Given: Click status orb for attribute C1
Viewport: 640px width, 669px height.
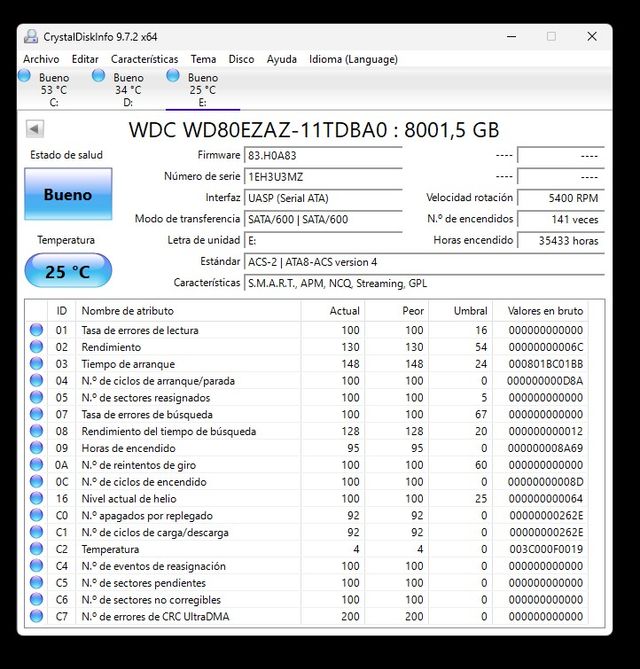Looking at the screenshot, I should click(x=36, y=532).
